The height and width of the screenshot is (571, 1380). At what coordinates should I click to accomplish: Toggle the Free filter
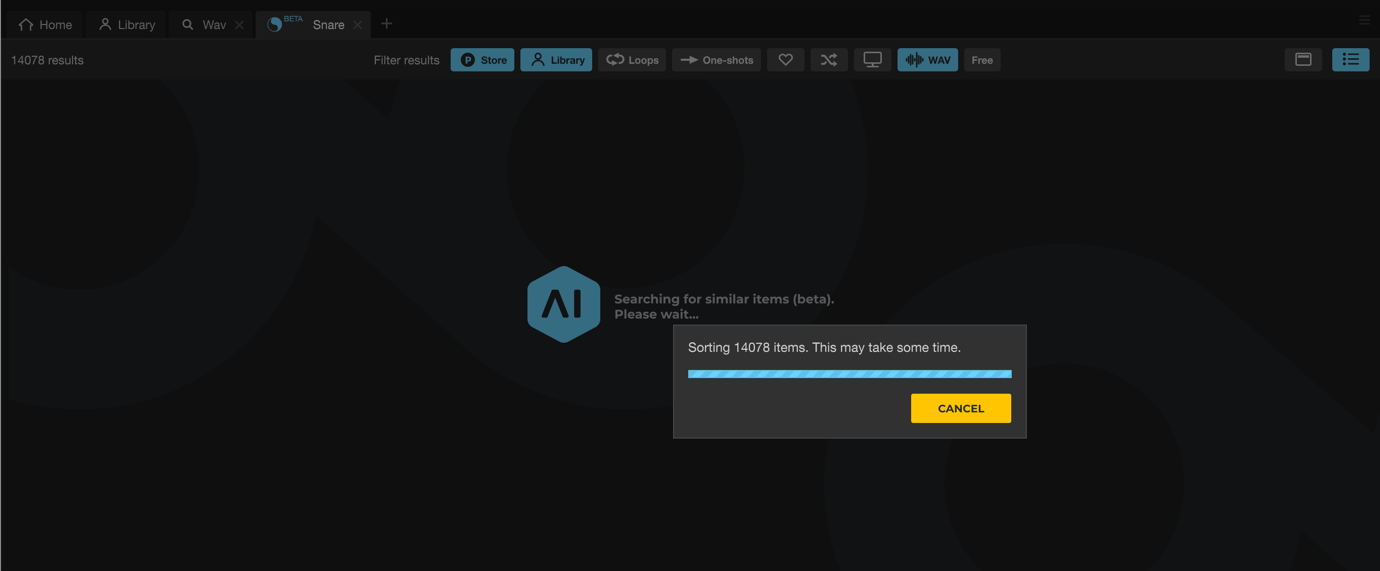982,60
